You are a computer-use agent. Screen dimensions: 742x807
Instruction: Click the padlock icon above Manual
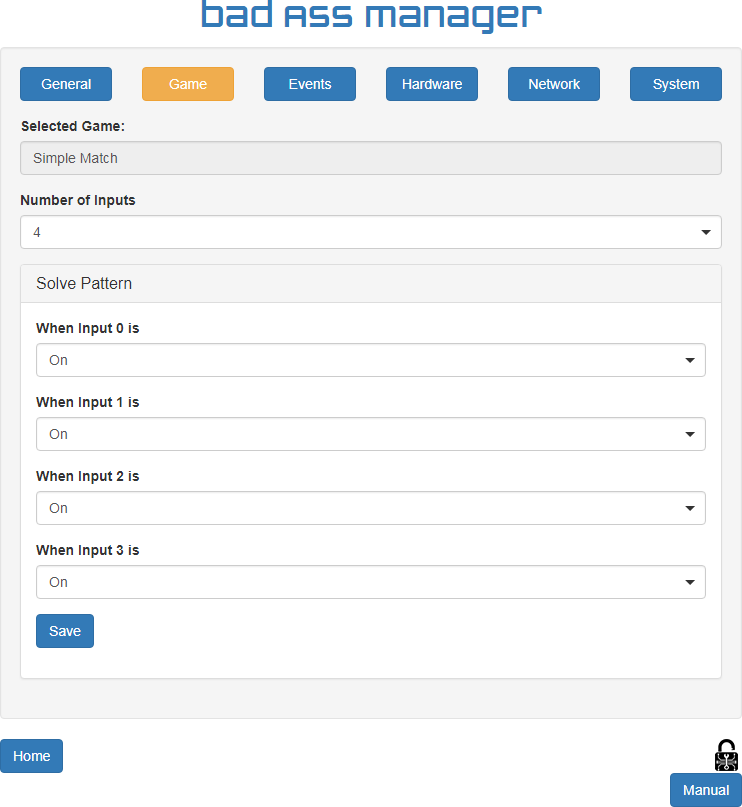click(x=726, y=755)
